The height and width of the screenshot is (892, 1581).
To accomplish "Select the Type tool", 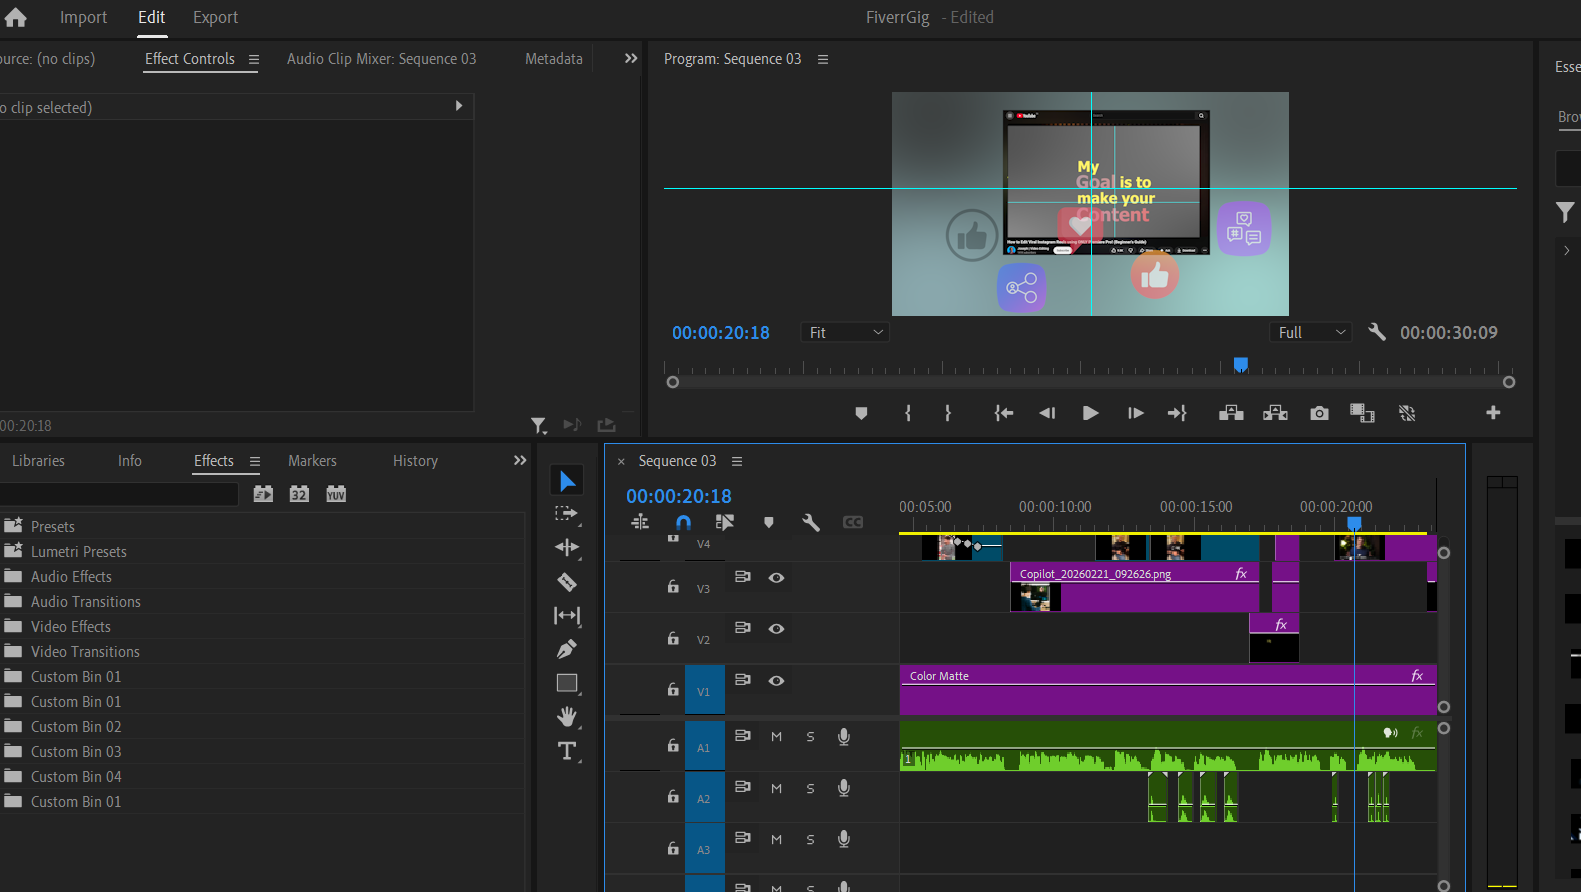I will [x=567, y=751].
